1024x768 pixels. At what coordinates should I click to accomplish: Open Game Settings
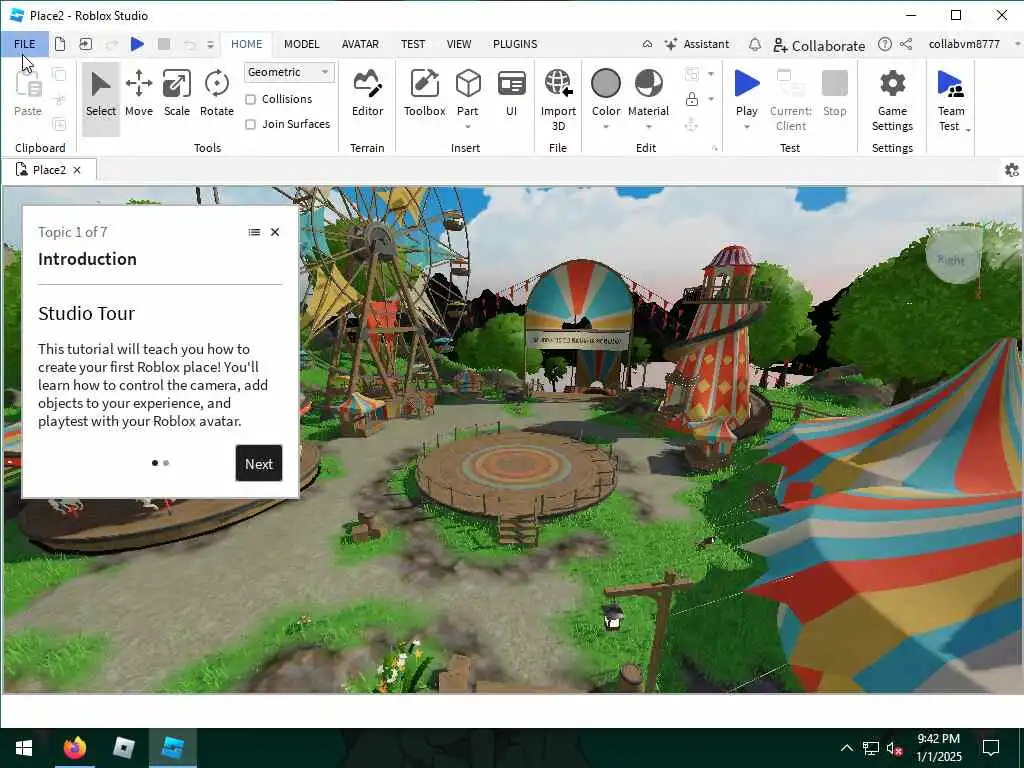point(892,101)
